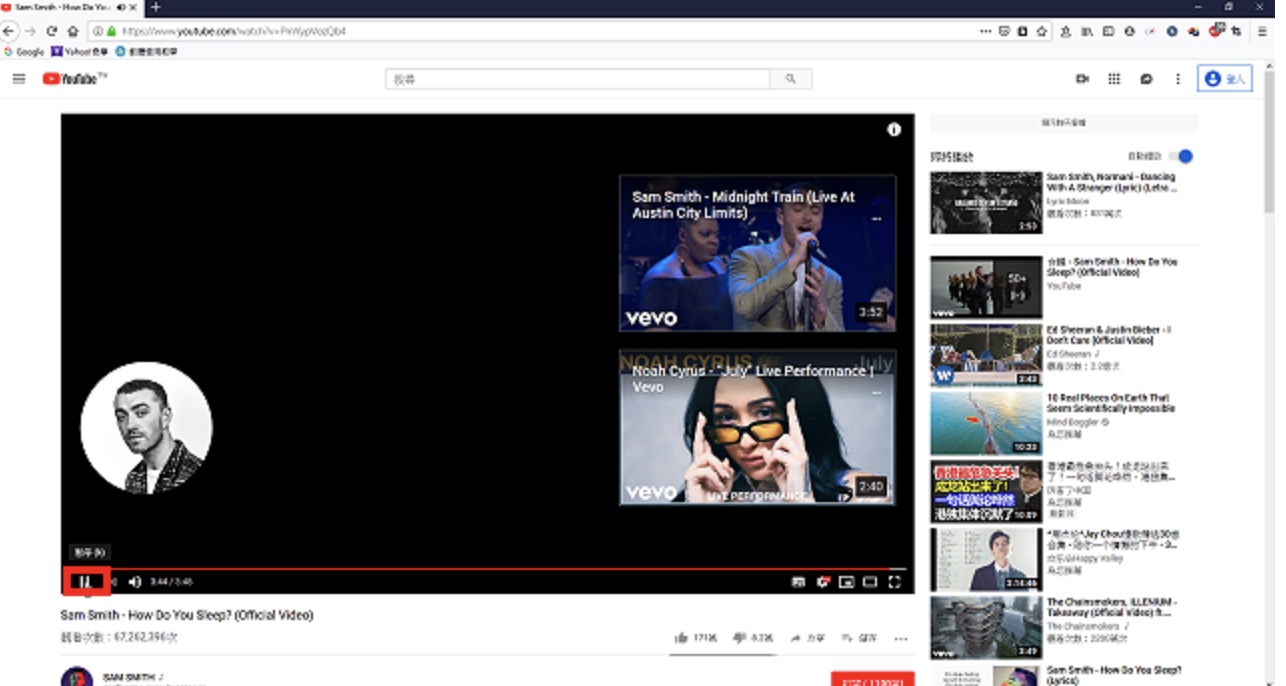
Task: Play the Midnight Train end-screen video
Action: pos(757,253)
